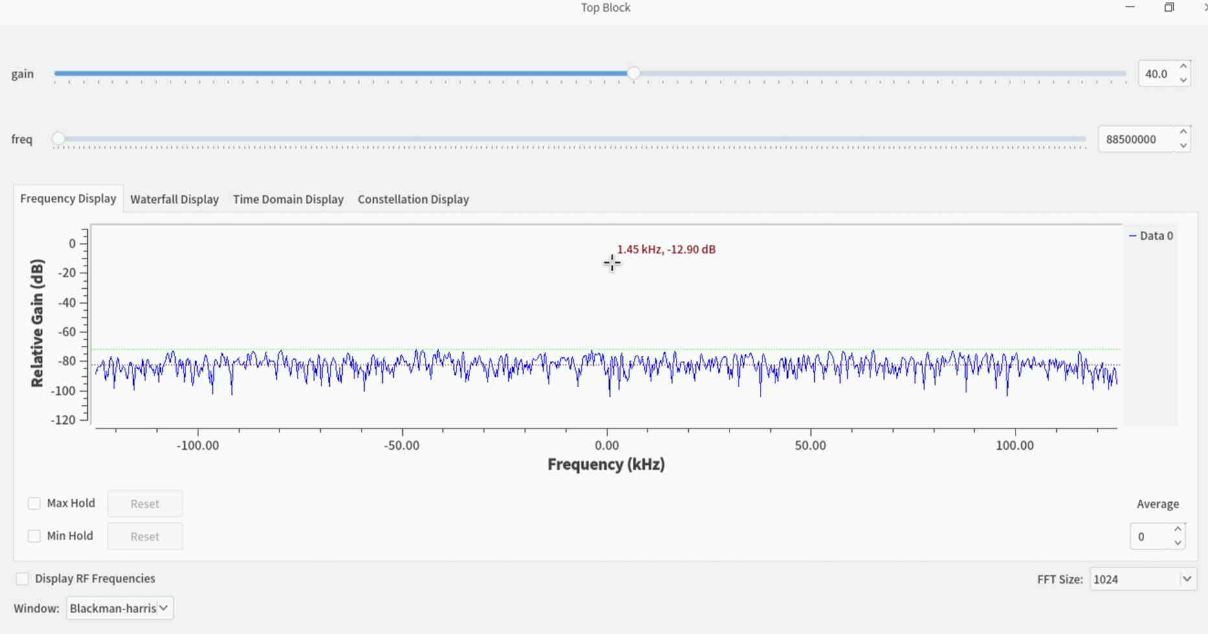The image size is (1208, 634).
Task: Click the freq slider handle
Action: [x=58, y=139]
